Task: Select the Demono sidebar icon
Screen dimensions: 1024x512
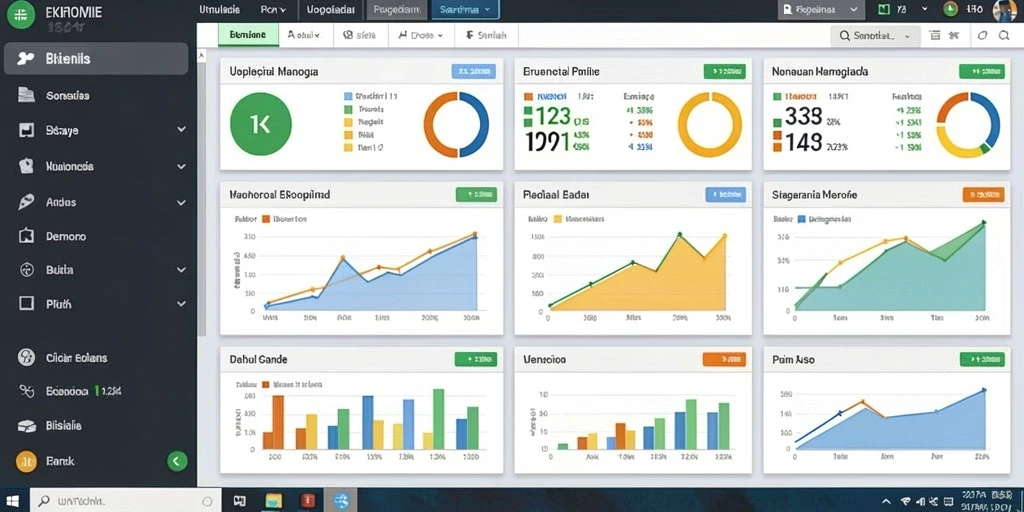Action: pyautogui.click(x=26, y=236)
